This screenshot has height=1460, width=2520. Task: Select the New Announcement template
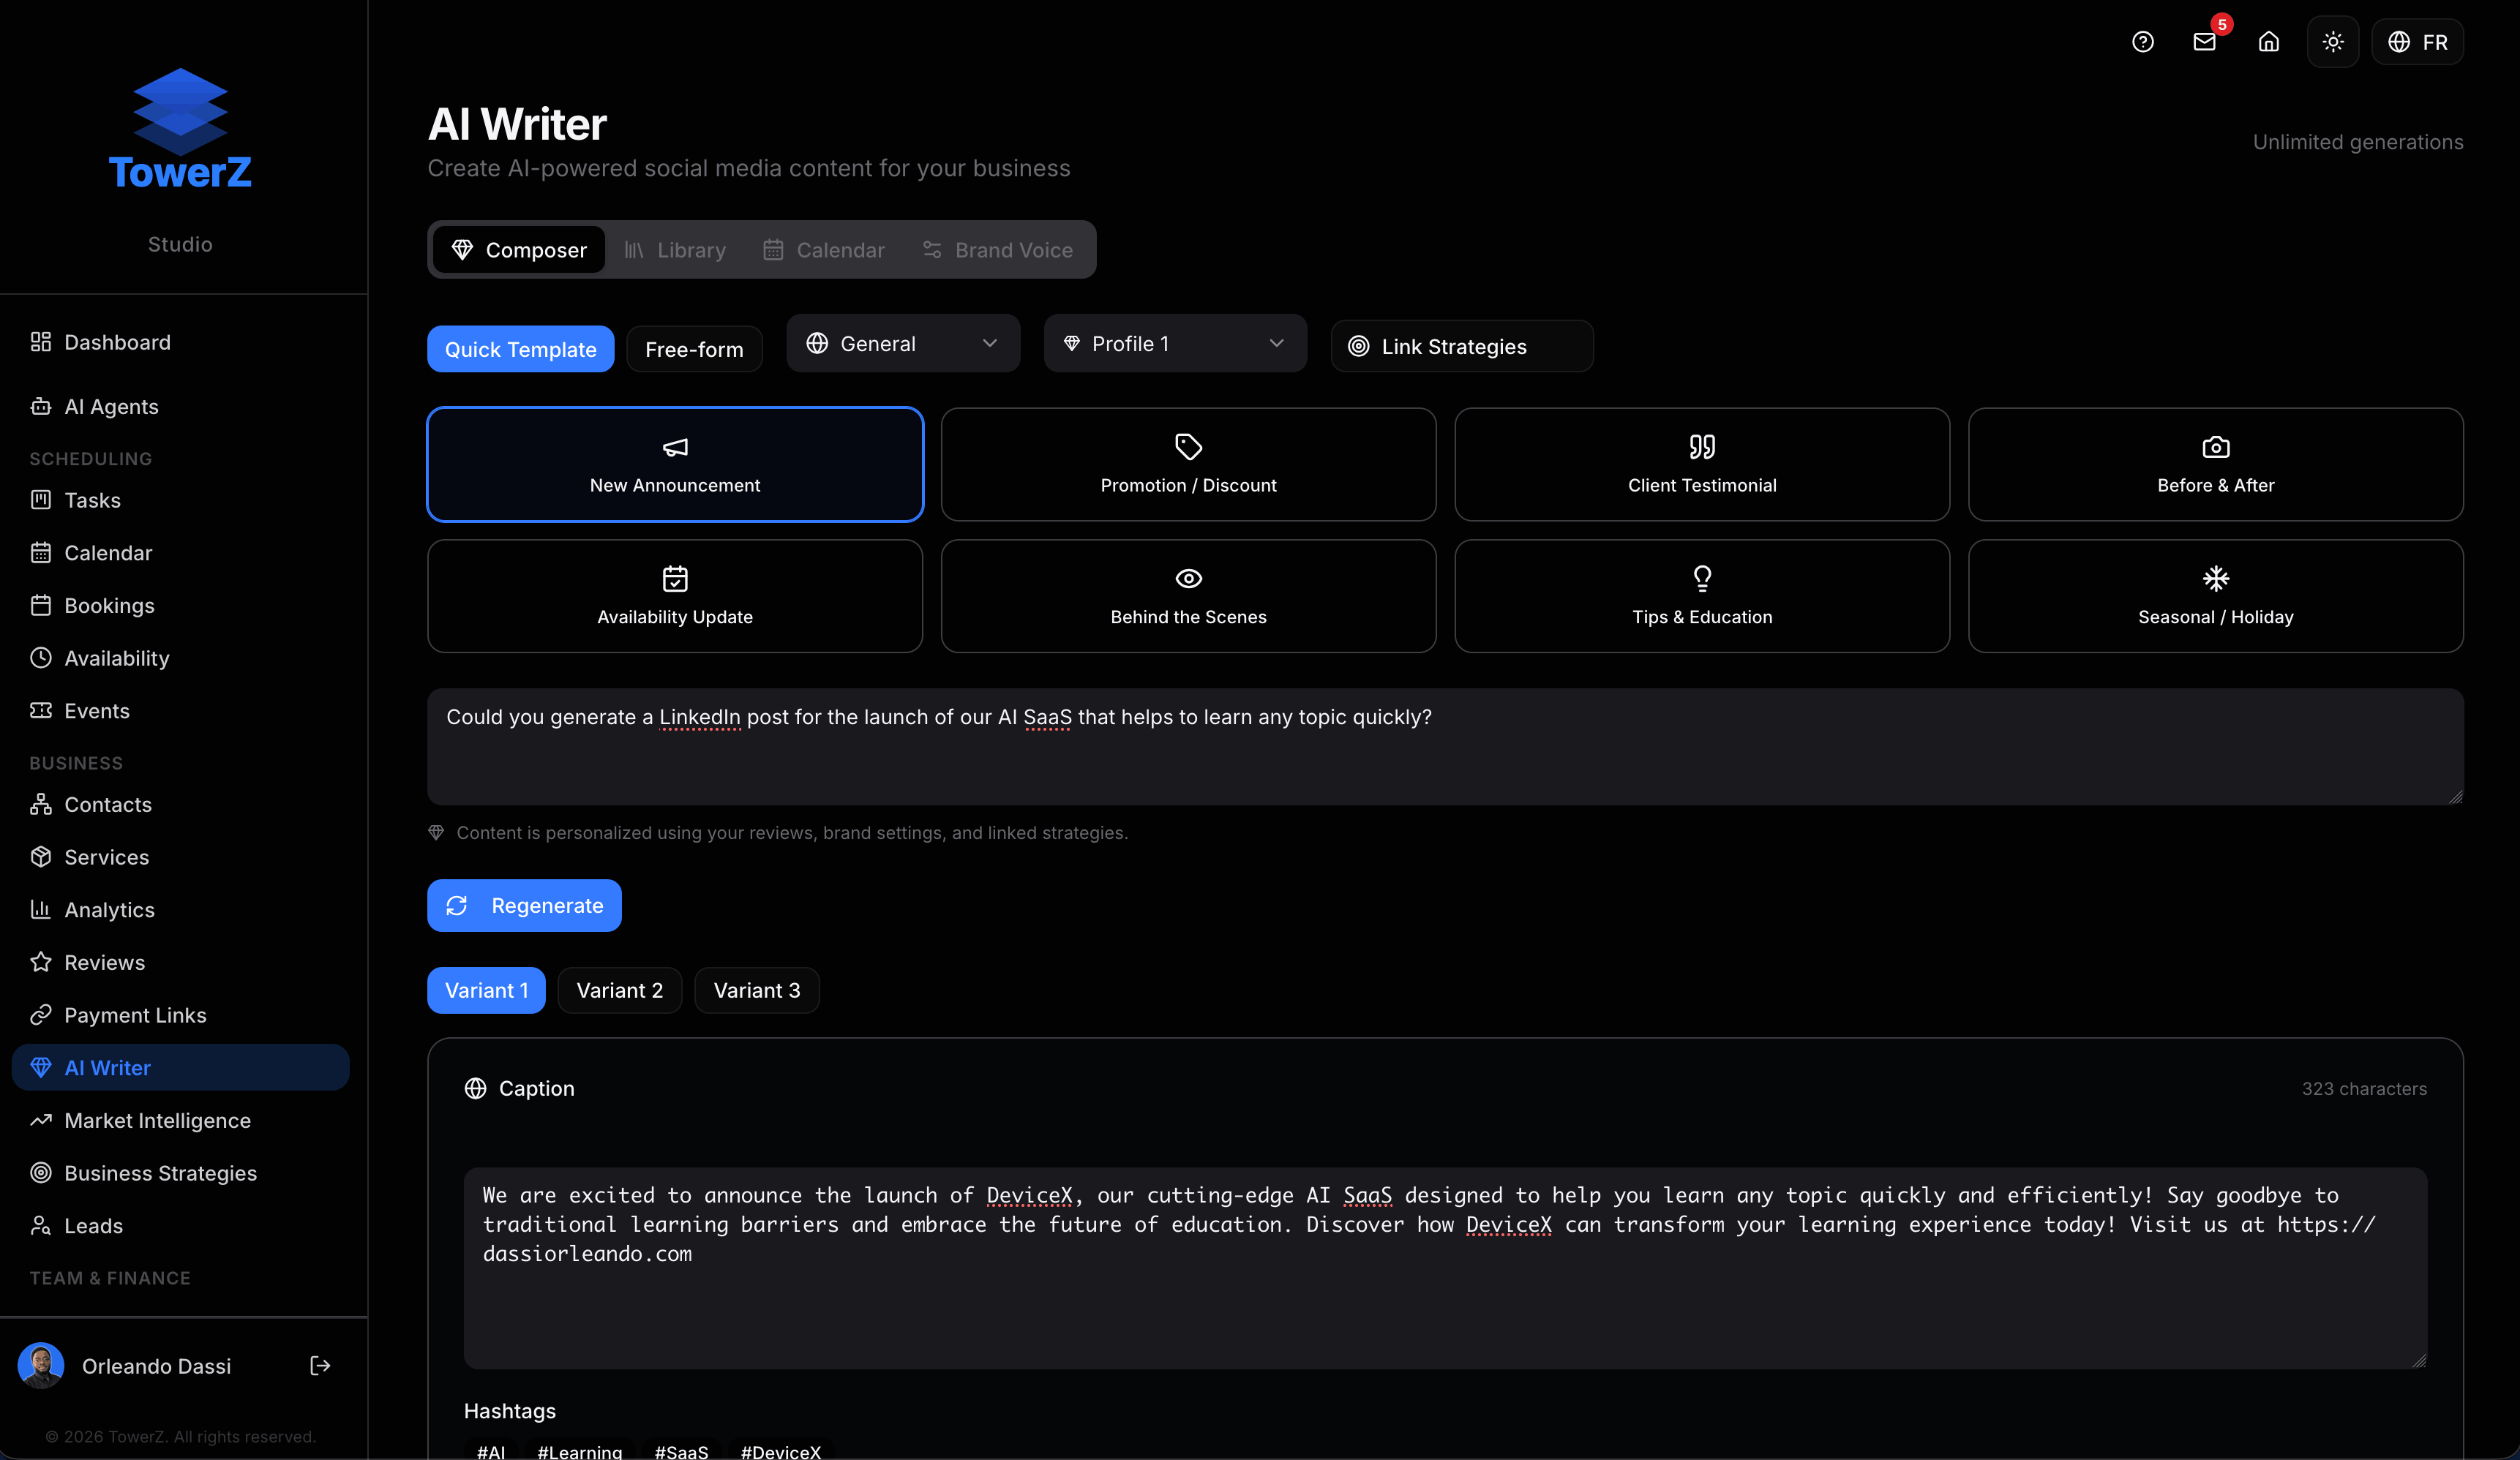click(x=675, y=464)
